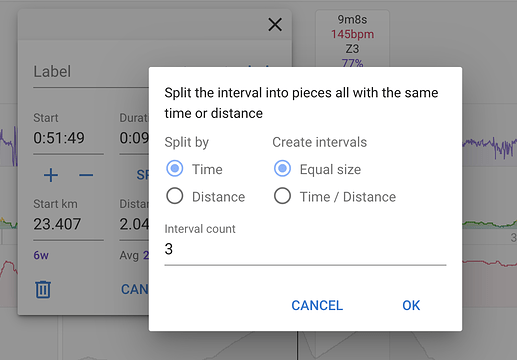Click the Equal size label text
The image size is (517, 360).
point(330,169)
